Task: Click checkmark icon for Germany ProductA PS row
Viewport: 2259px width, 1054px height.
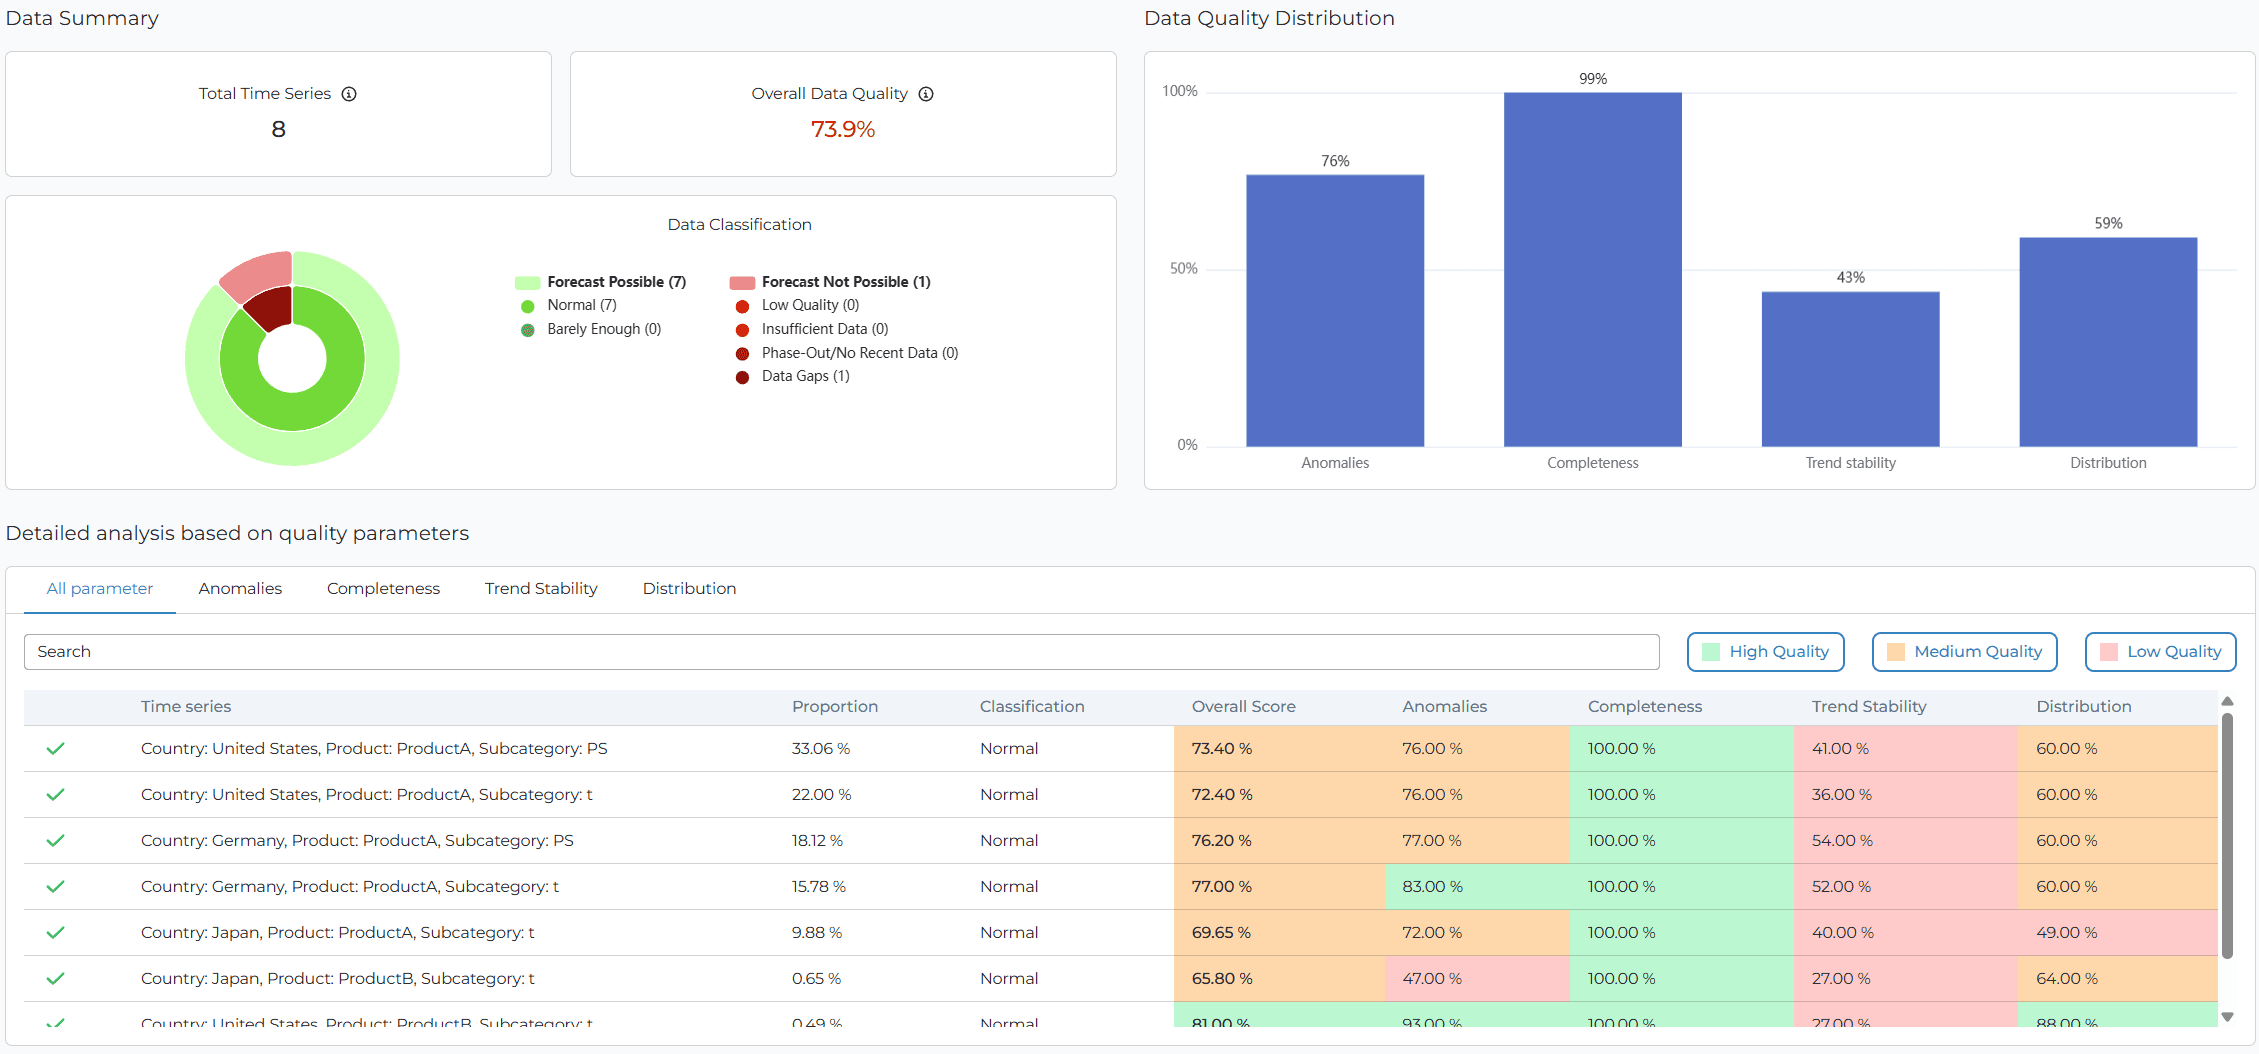Action: (56, 840)
